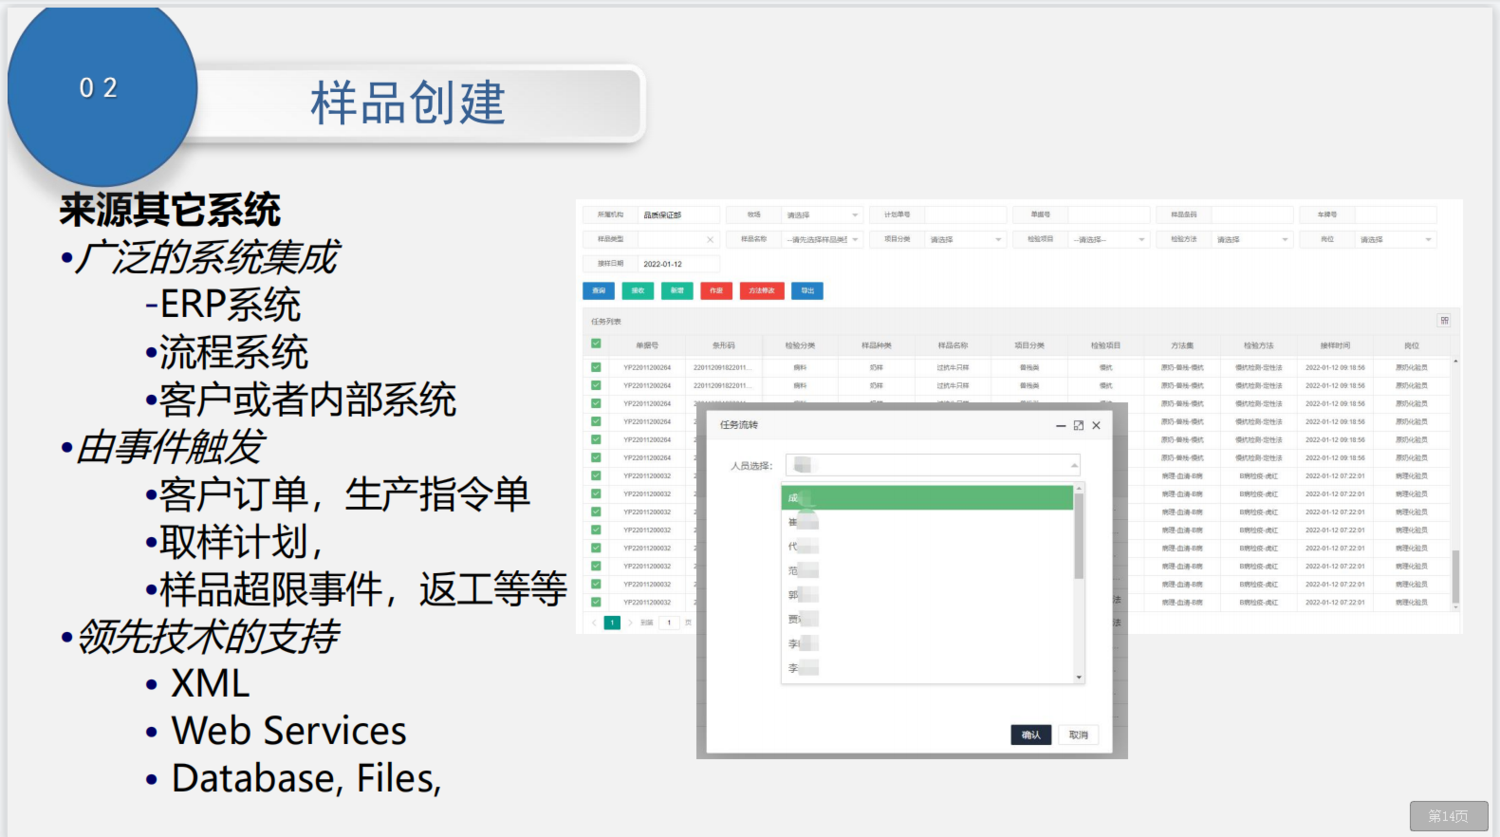Select the 范 entry in personnel list
The height and width of the screenshot is (837, 1500).
coord(927,570)
